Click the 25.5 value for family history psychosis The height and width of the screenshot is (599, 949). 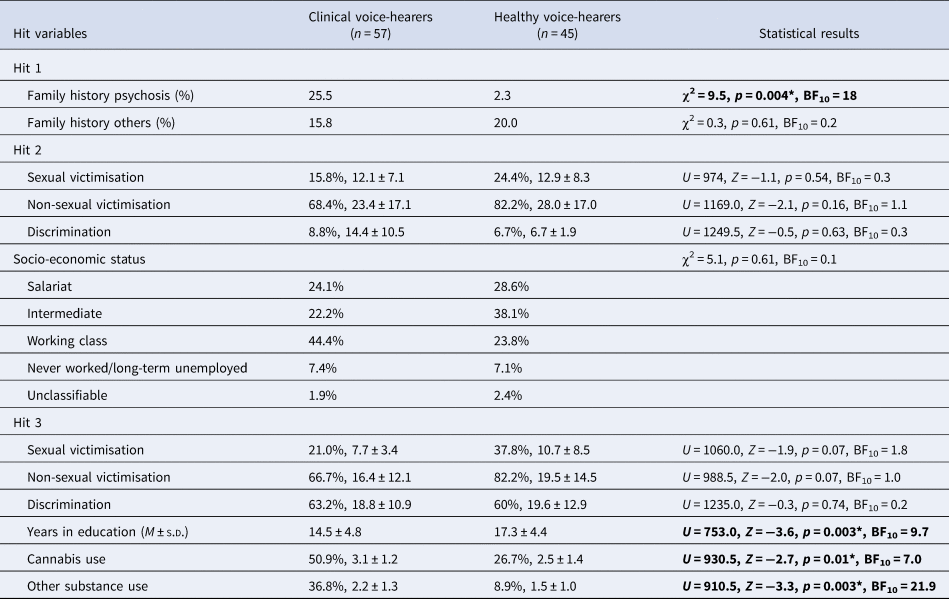tap(322, 96)
